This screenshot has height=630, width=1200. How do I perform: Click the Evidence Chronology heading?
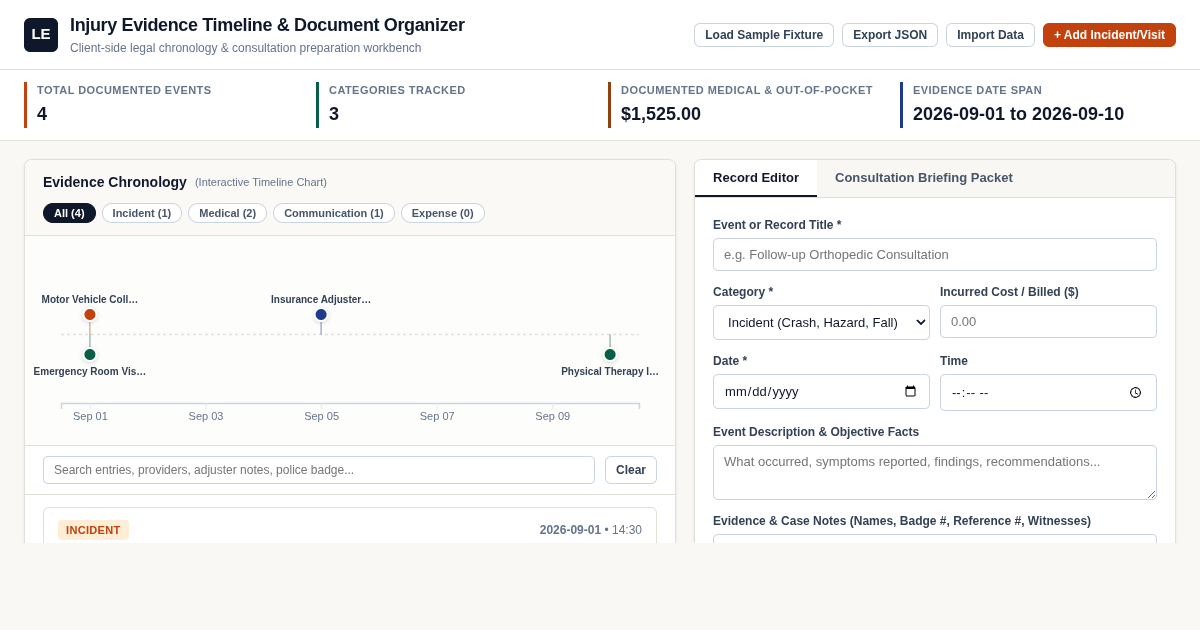(x=115, y=182)
